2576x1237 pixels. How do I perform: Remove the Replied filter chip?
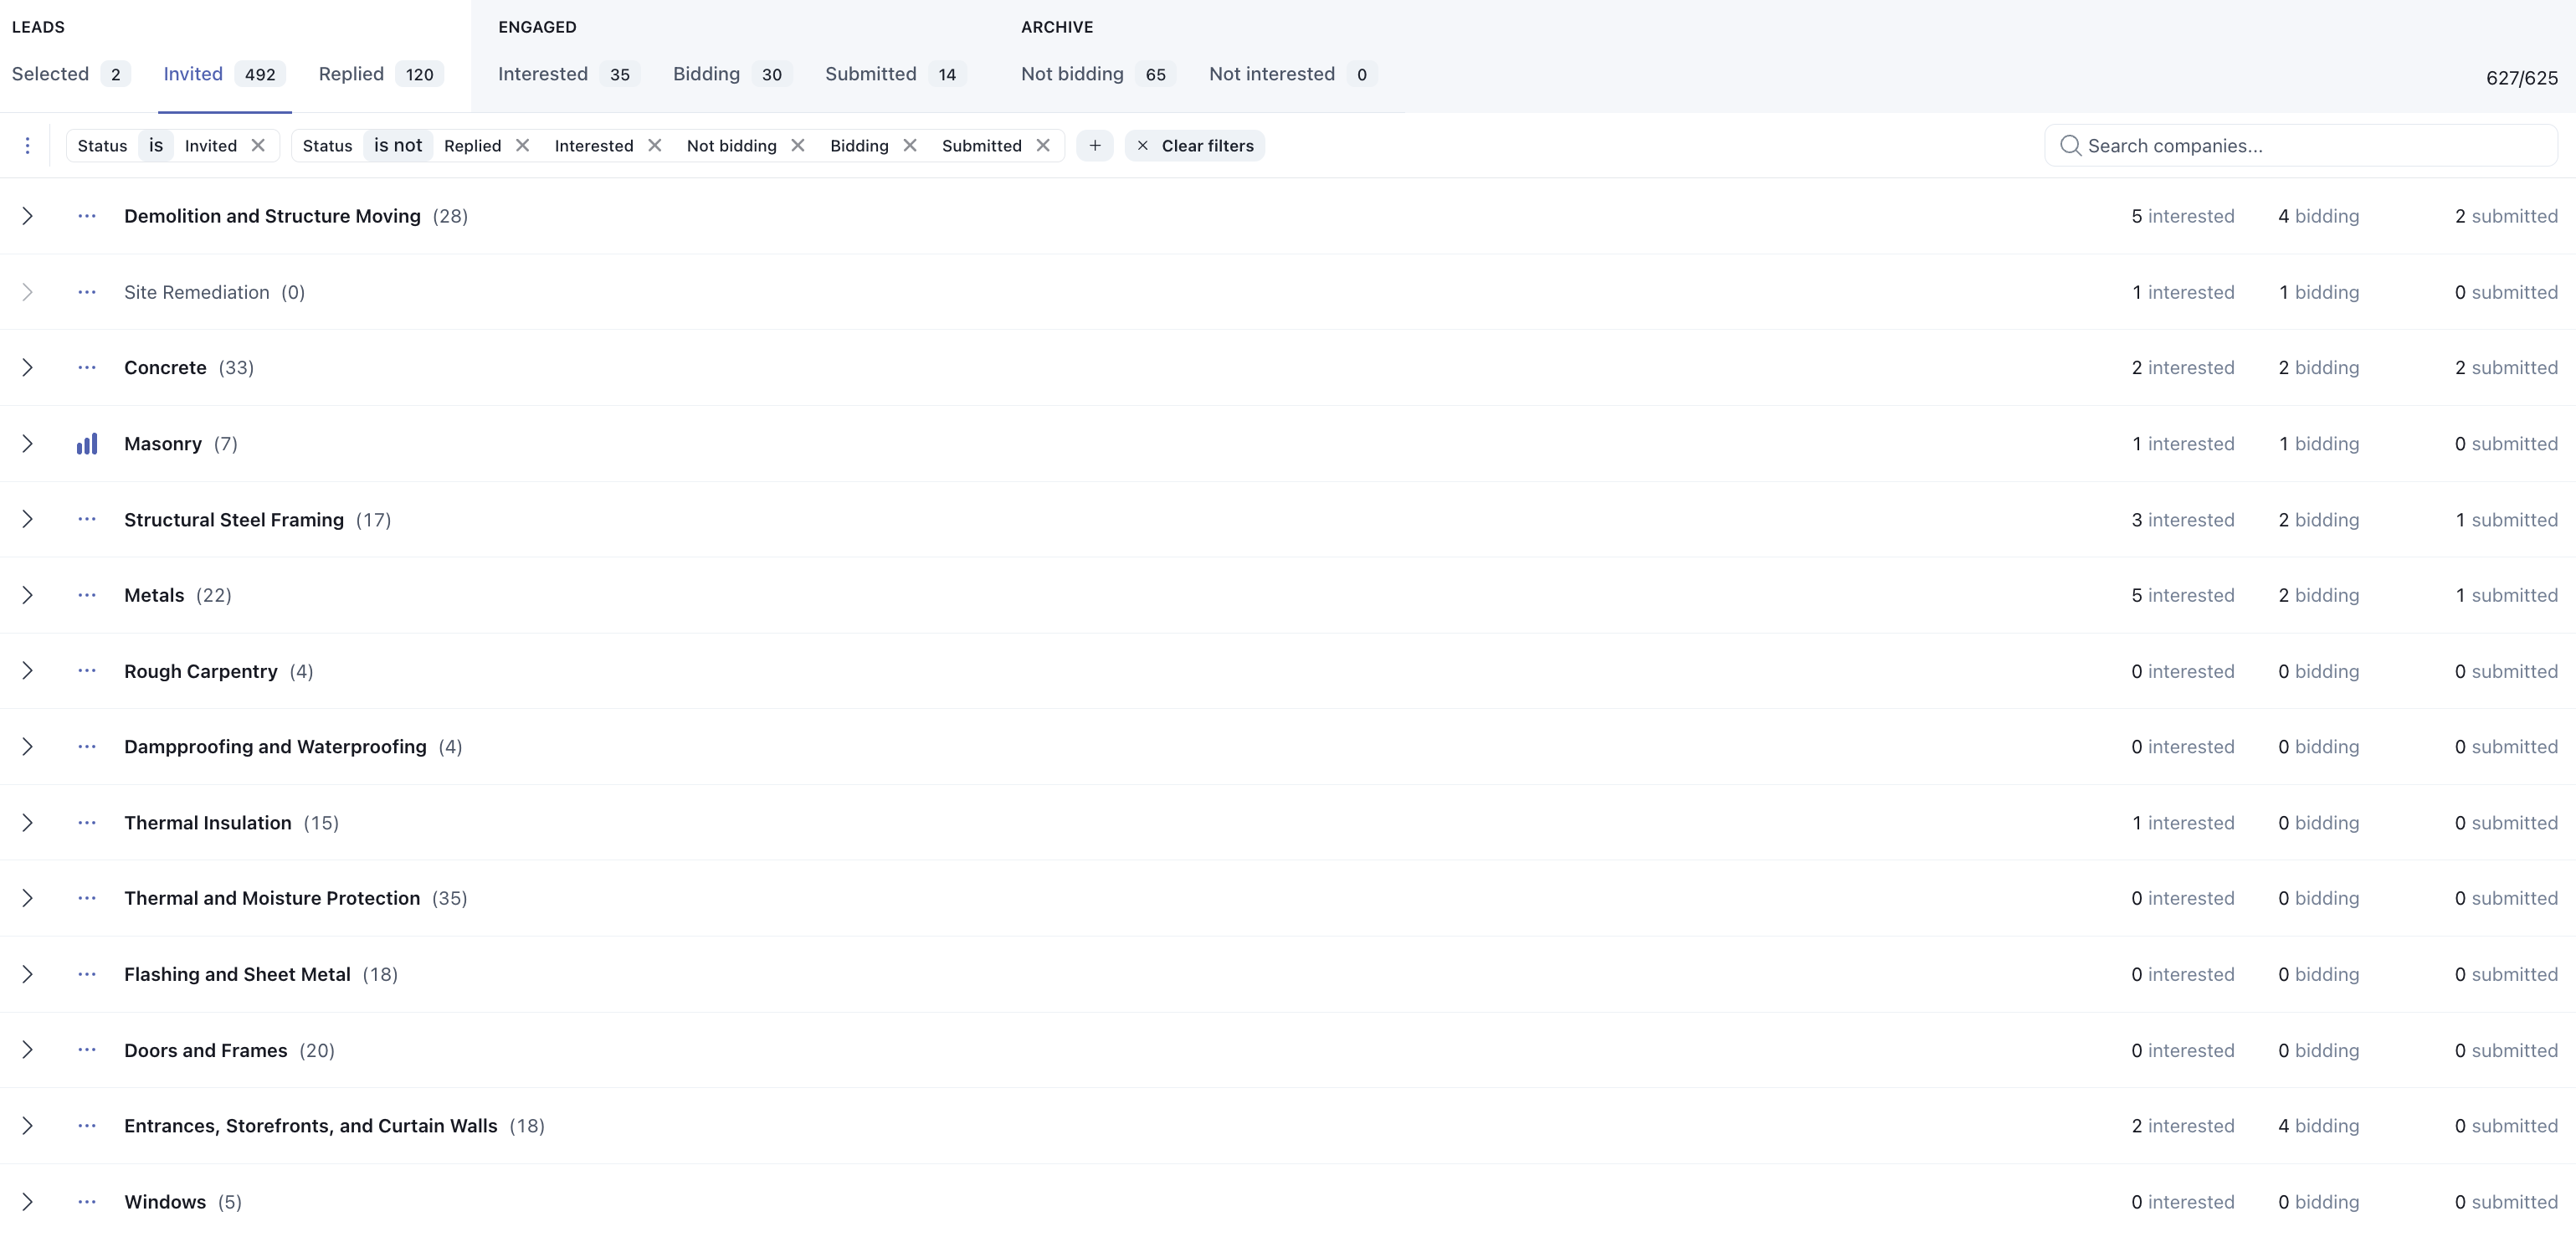click(522, 146)
